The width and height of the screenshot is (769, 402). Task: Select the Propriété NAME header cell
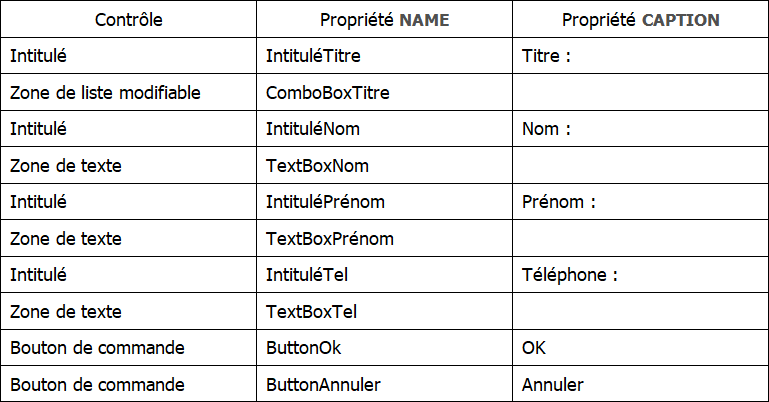(384, 20)
